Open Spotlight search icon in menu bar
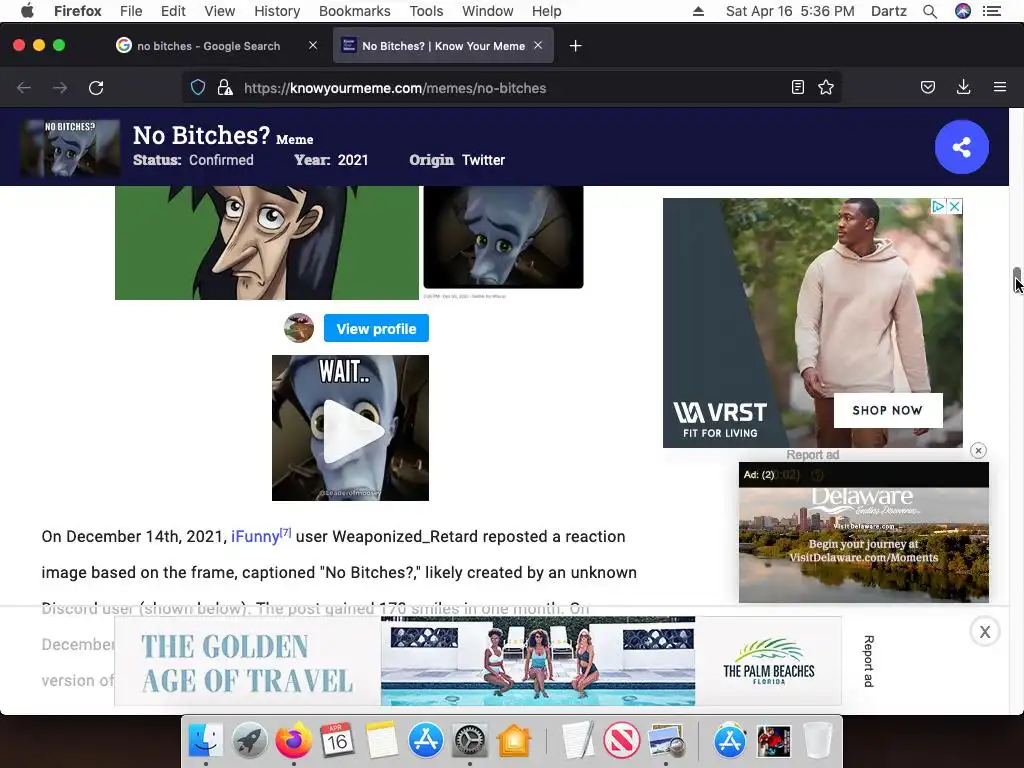 (x=930, y=11)
